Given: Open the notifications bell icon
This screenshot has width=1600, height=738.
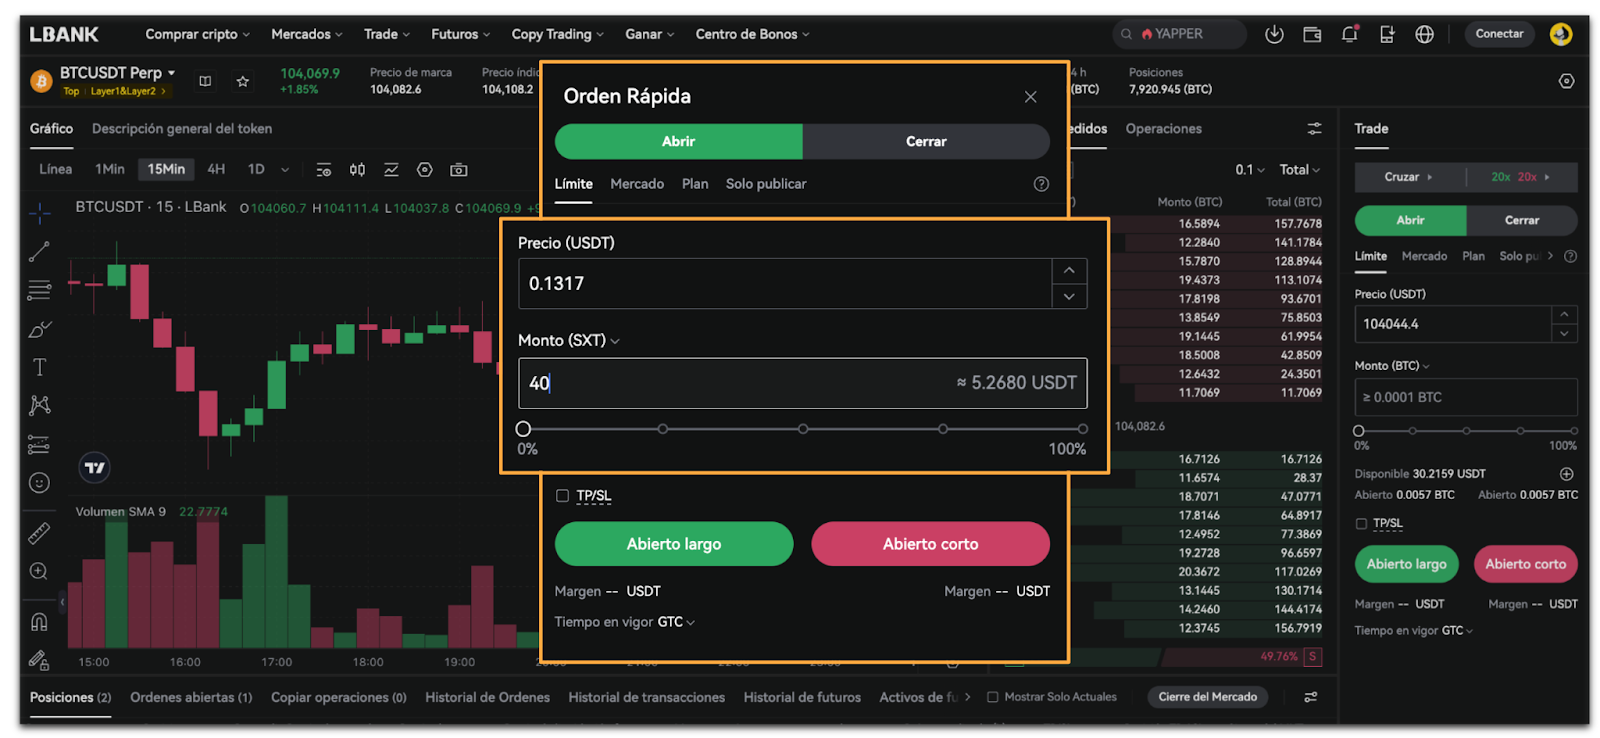Looking at the screenshot, I should pos(1349,34).
